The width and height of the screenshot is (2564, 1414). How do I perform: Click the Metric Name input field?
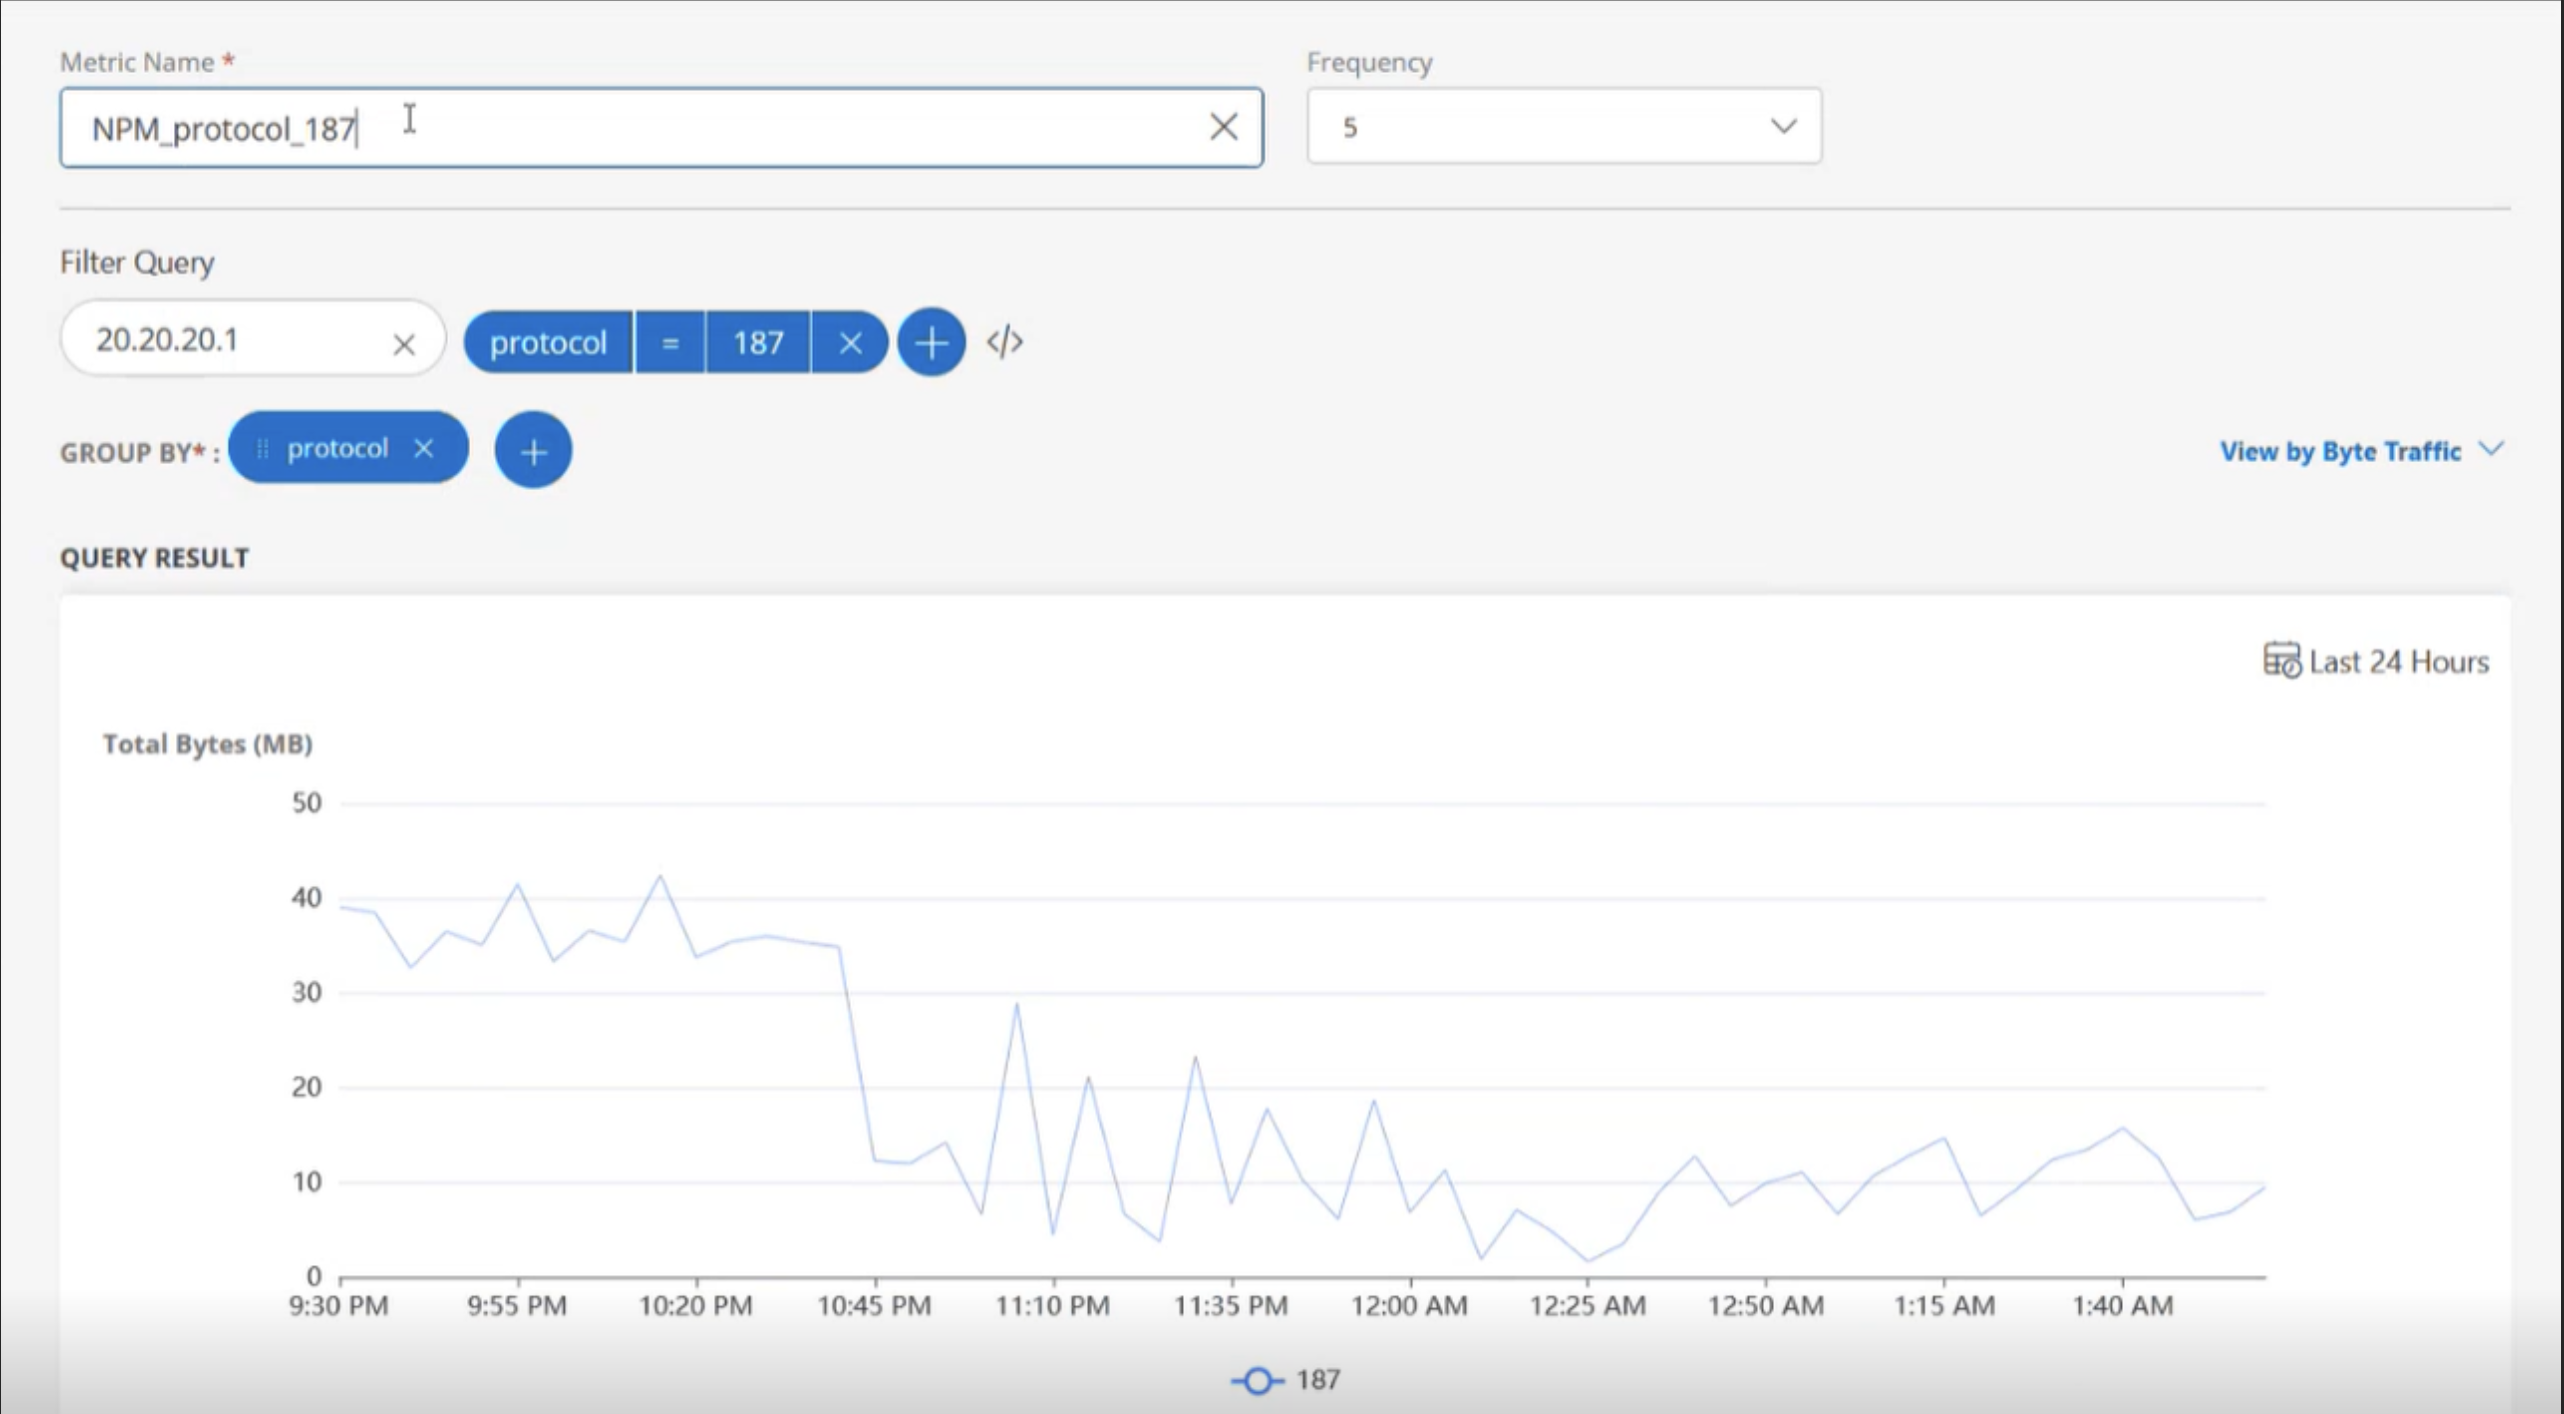(x=661, y=128)
